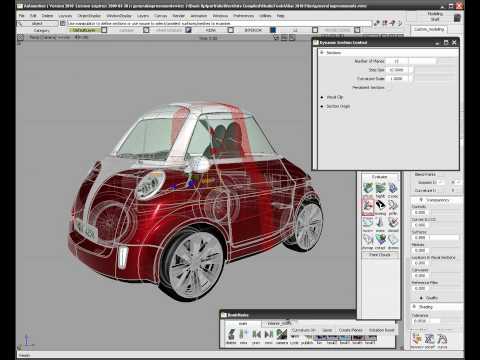
Task: Click the first icon in Evaluate third row
Action: 368,222
